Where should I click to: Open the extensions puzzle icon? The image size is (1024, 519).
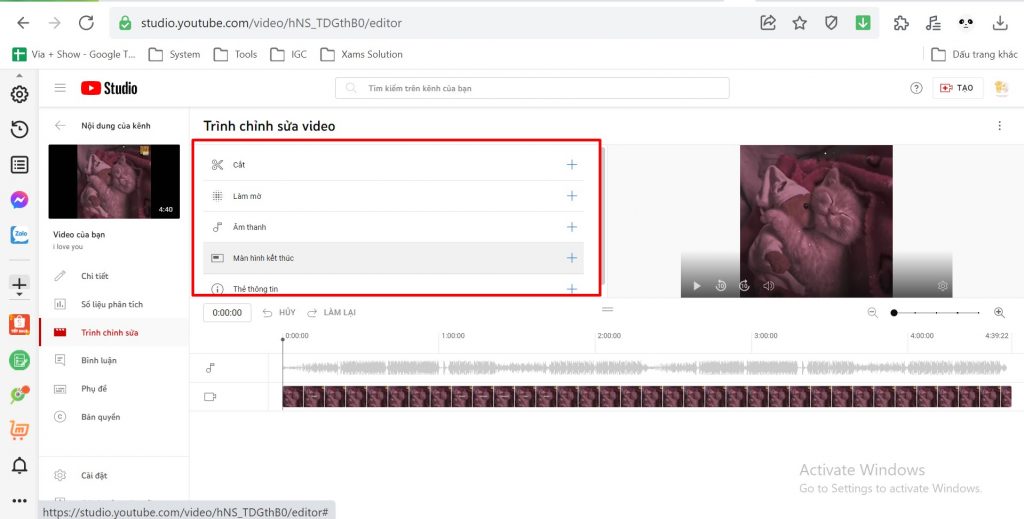coord(901,23)
